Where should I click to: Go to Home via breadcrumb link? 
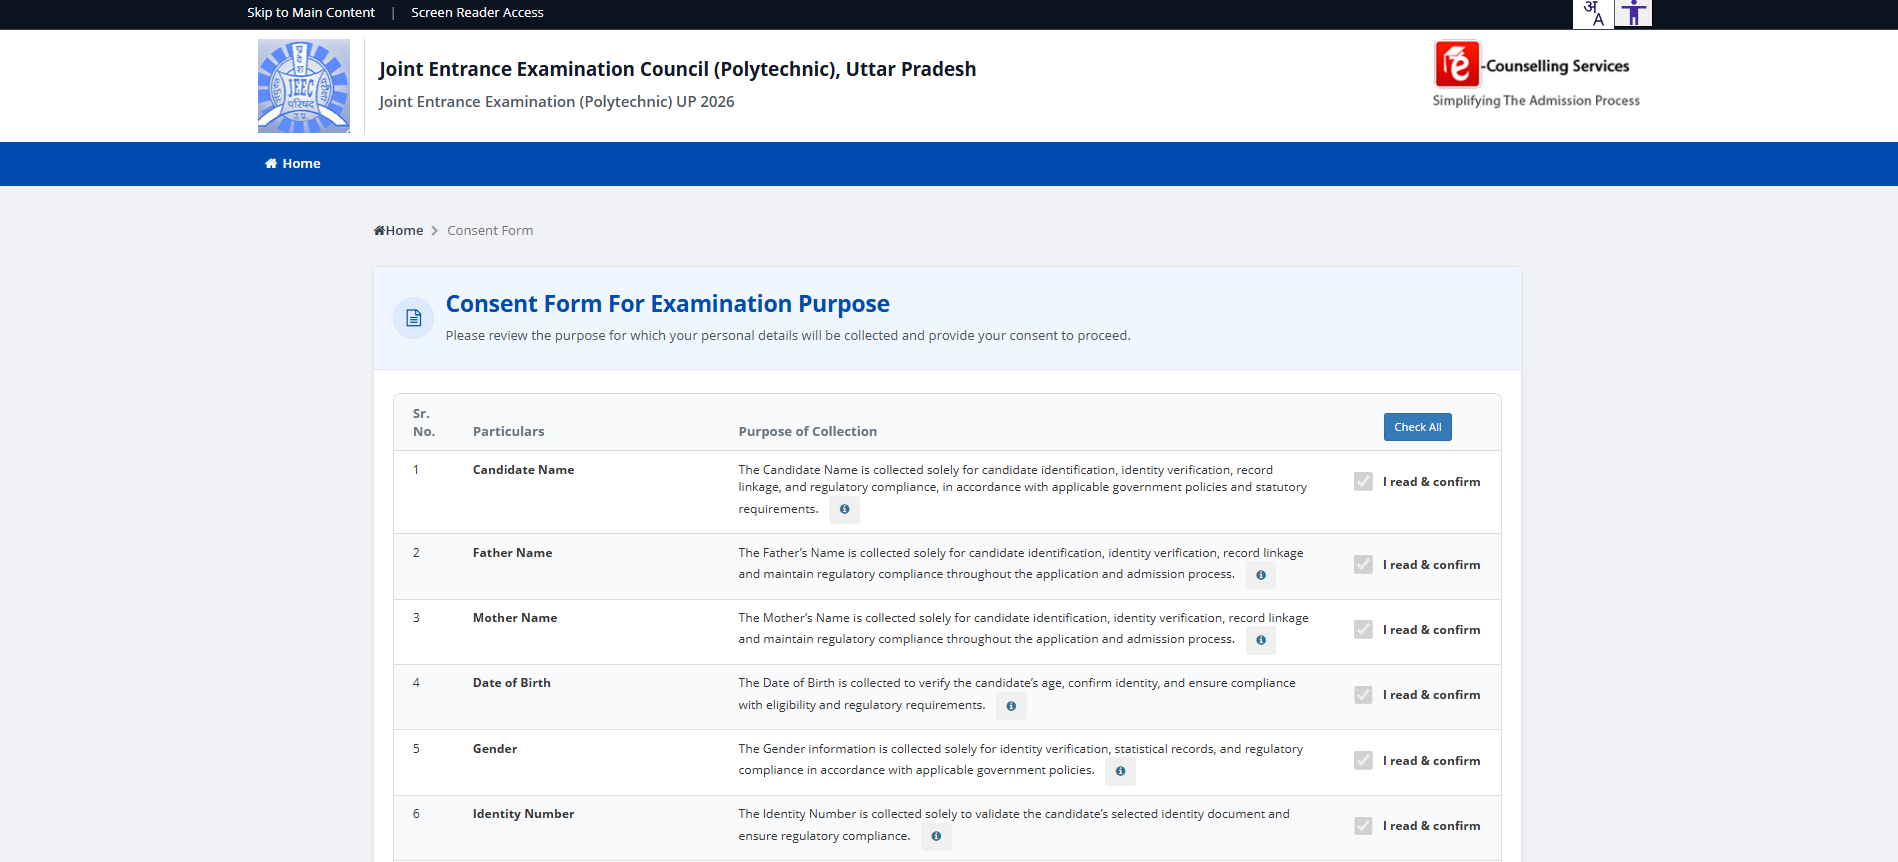click(399, 231)
